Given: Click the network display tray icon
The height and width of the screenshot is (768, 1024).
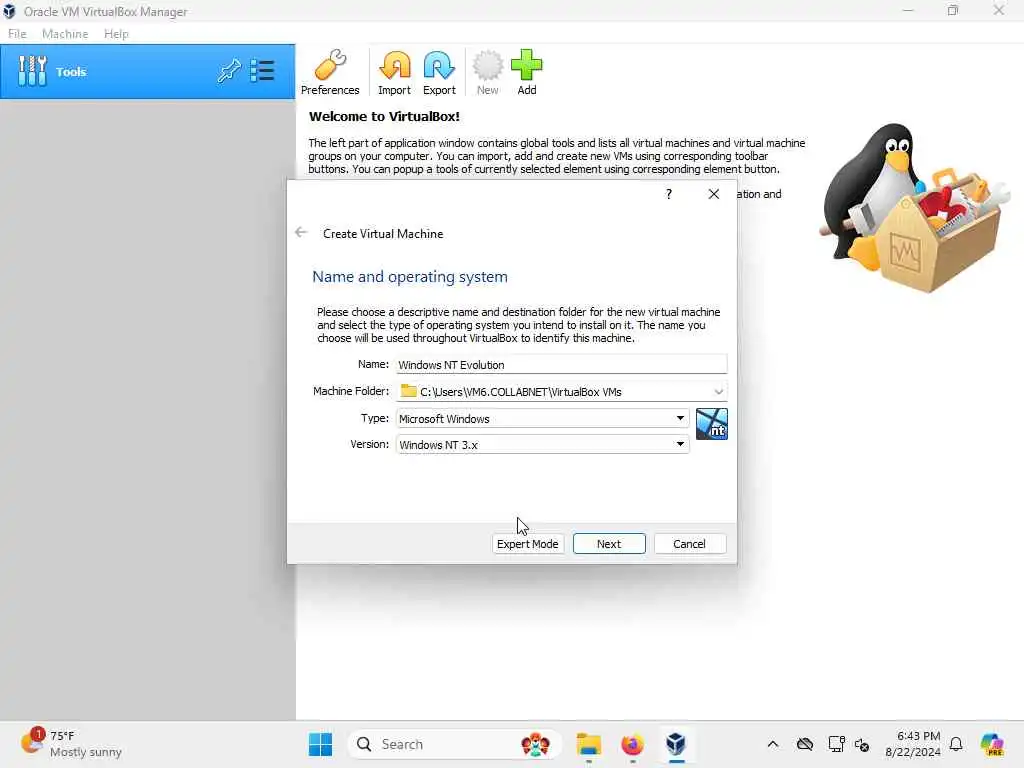Looking at the screenshot, I should (x=836, y=744).
